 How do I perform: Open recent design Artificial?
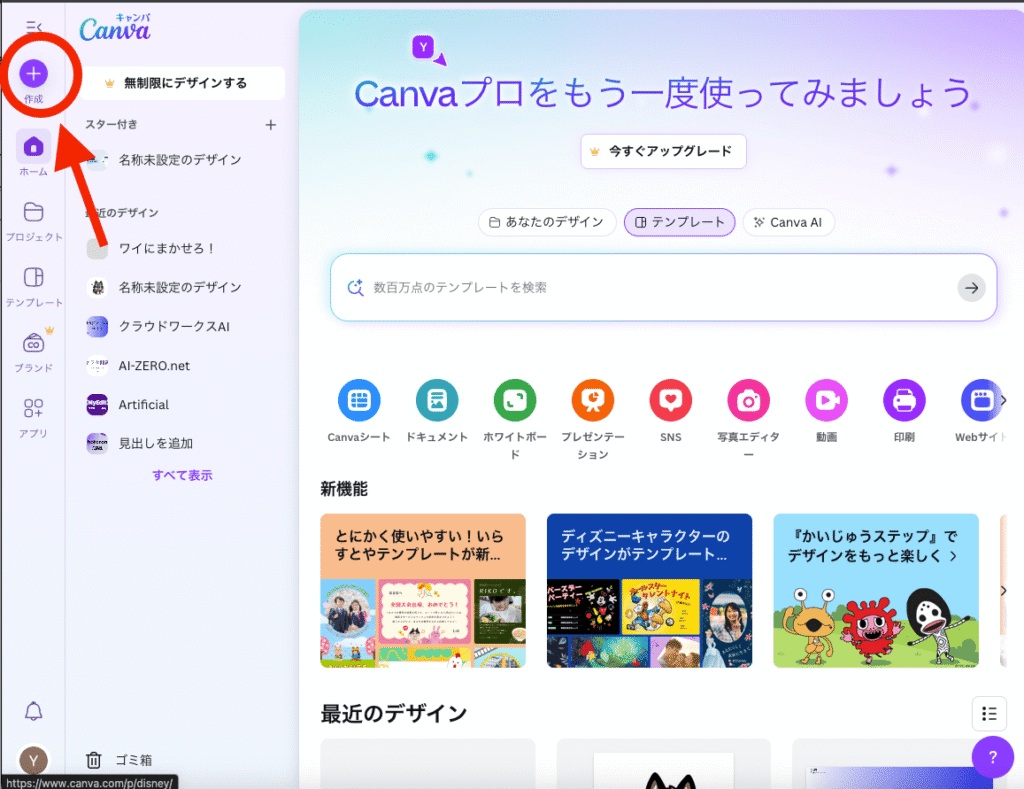pos(128,405)
